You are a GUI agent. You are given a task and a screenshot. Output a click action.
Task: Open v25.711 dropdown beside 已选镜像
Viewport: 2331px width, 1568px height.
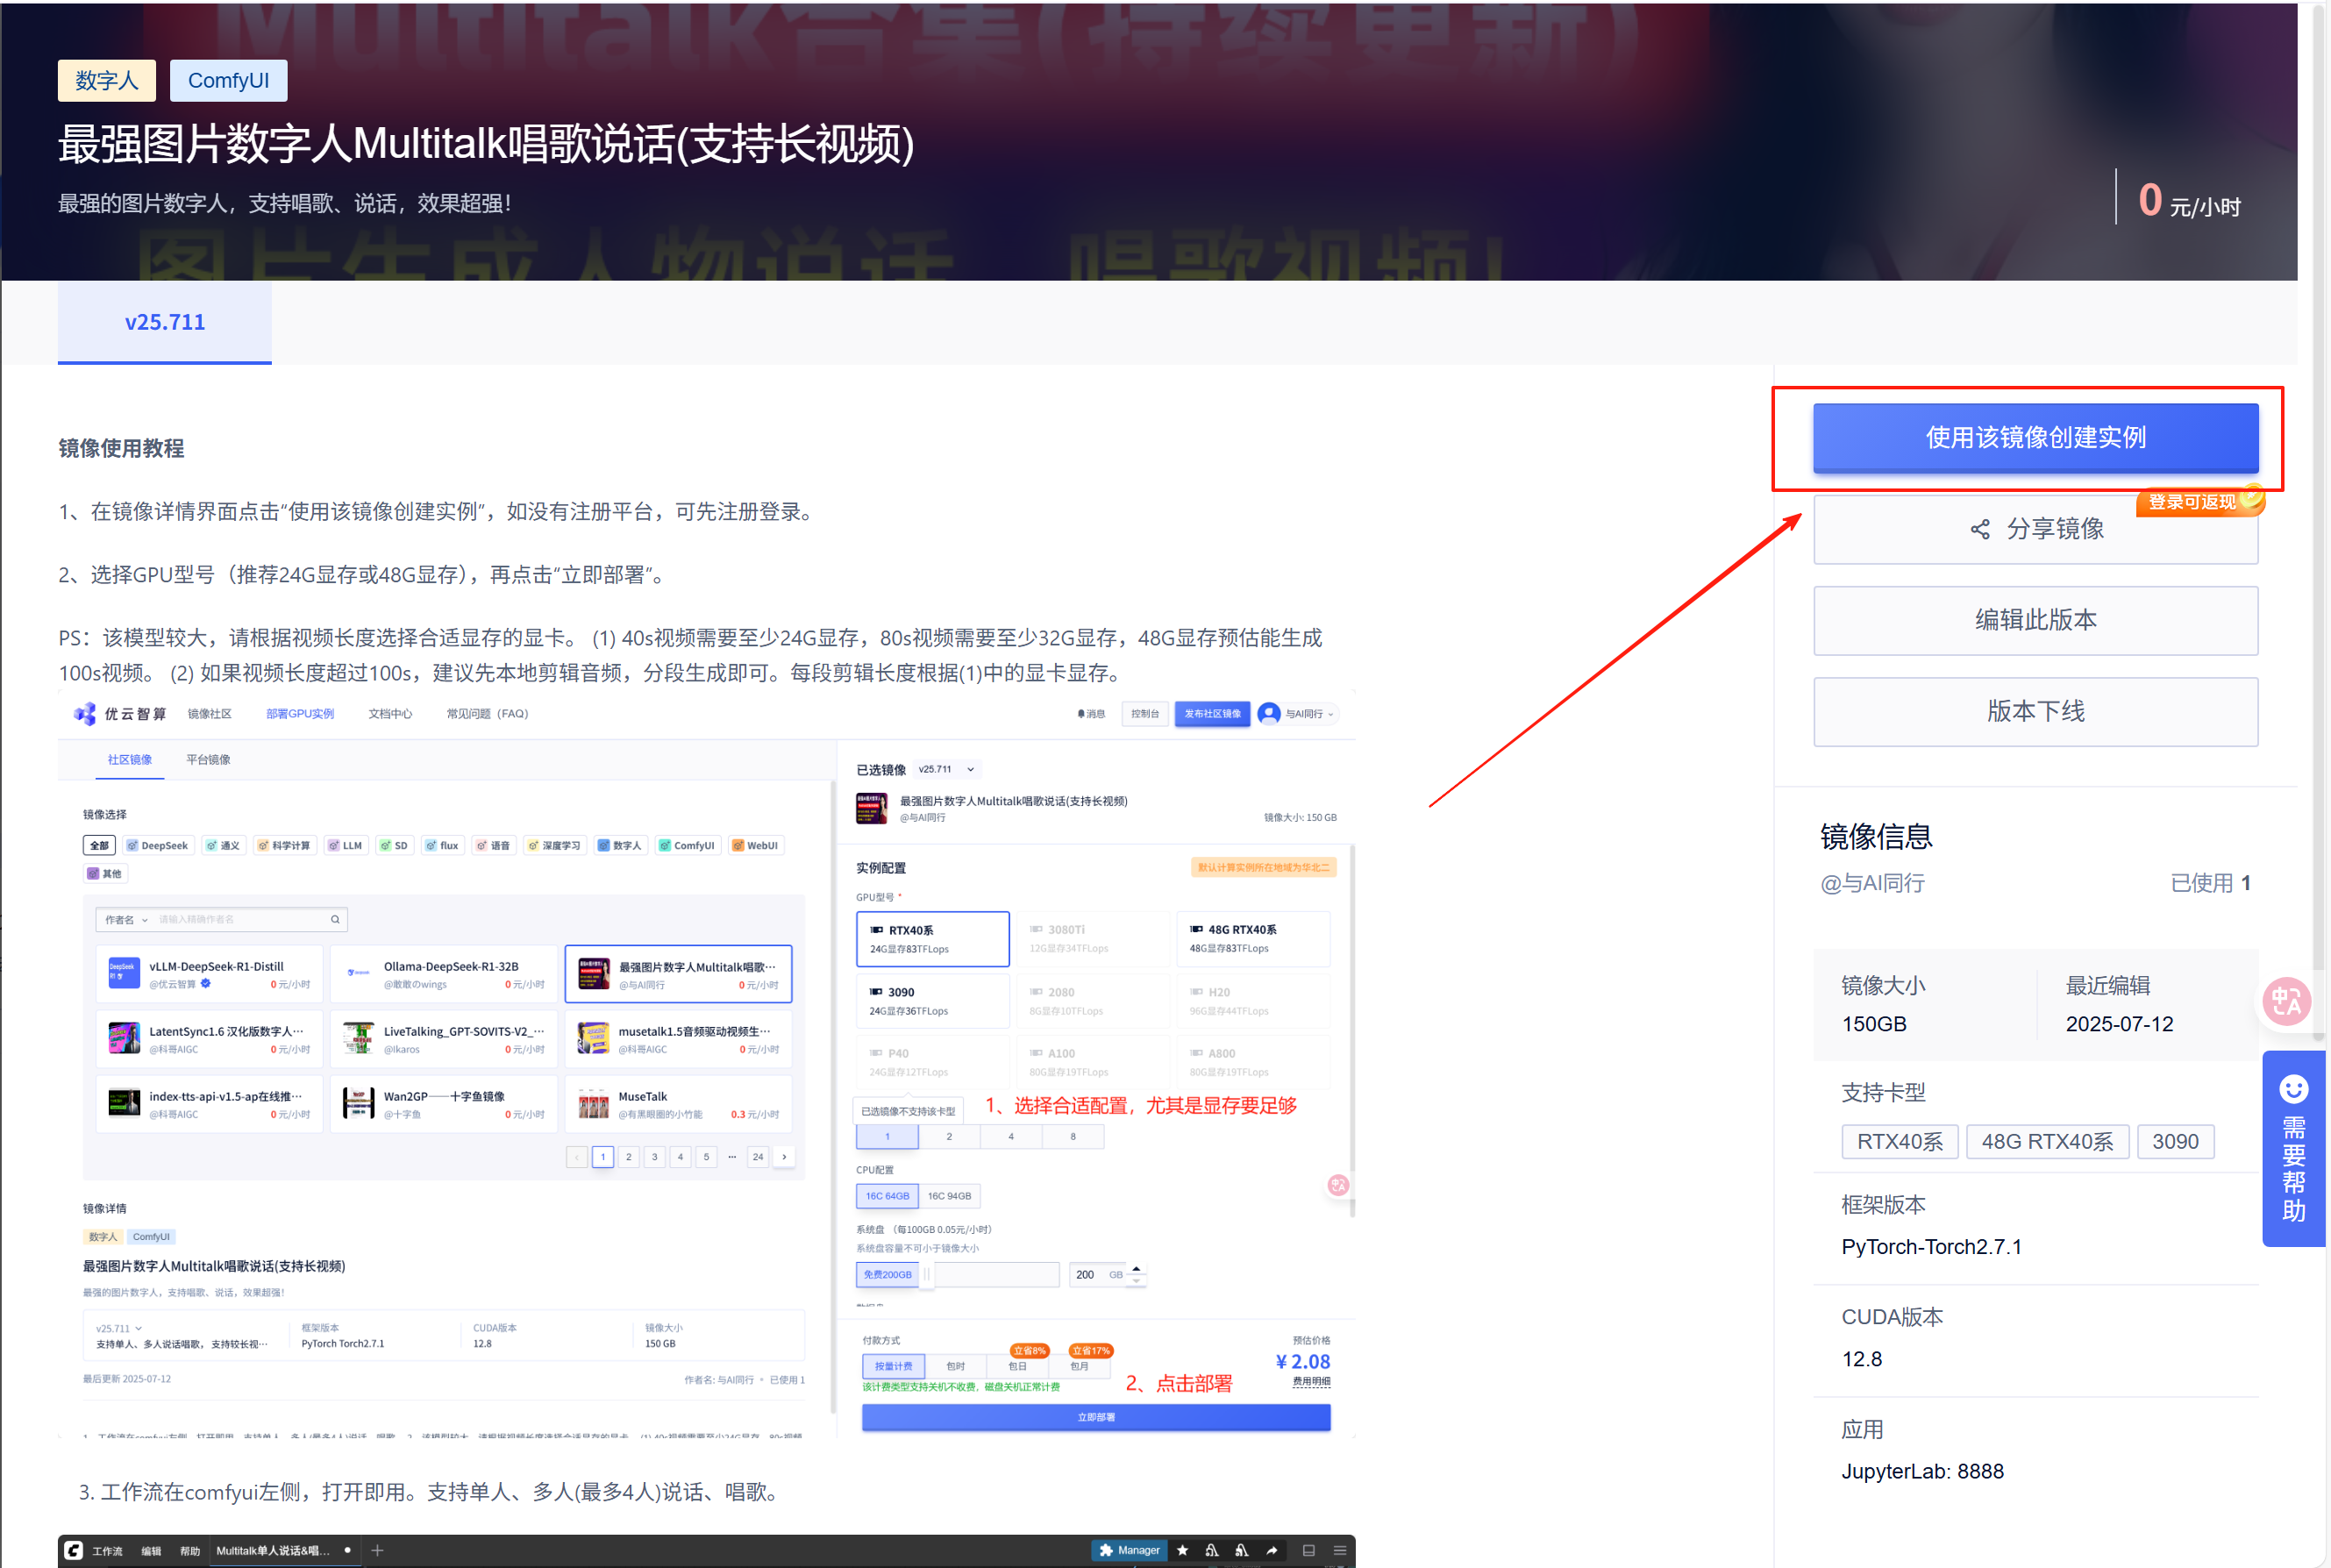(946, 769)
